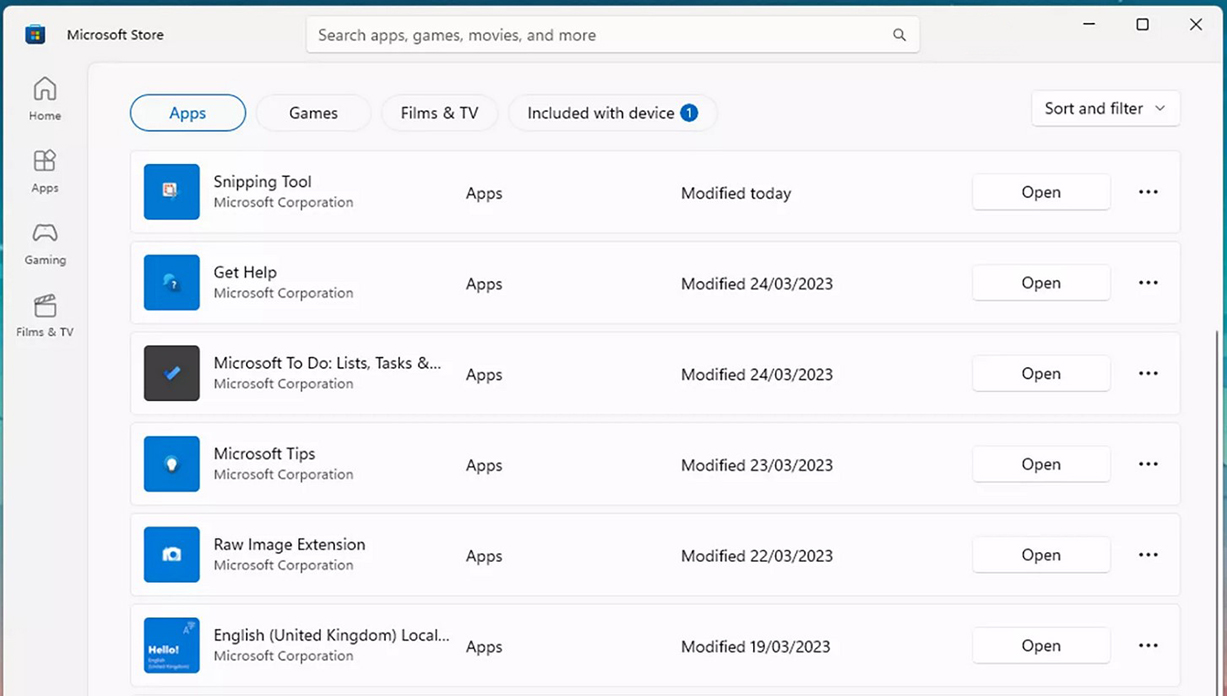1227x696 pixels.
Task: Select the Home icon in the sidebar
Action: [44, 99]
